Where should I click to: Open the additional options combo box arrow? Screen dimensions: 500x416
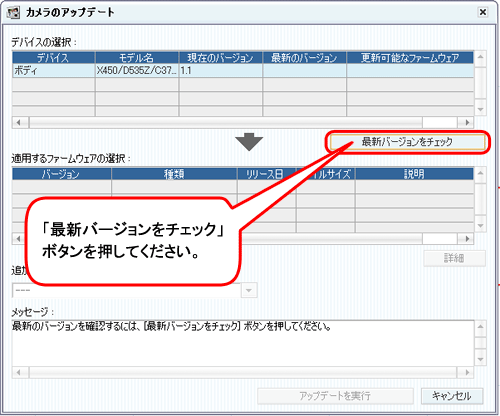point(249,290)
